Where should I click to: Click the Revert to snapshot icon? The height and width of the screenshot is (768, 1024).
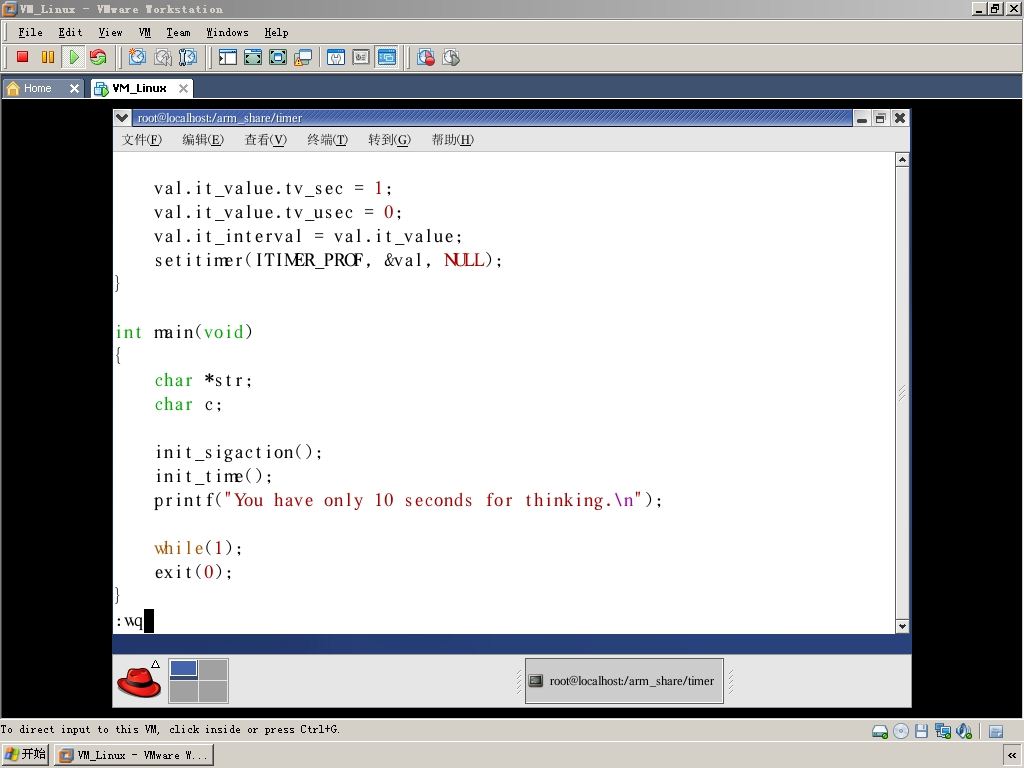click(x=163, y=57)
